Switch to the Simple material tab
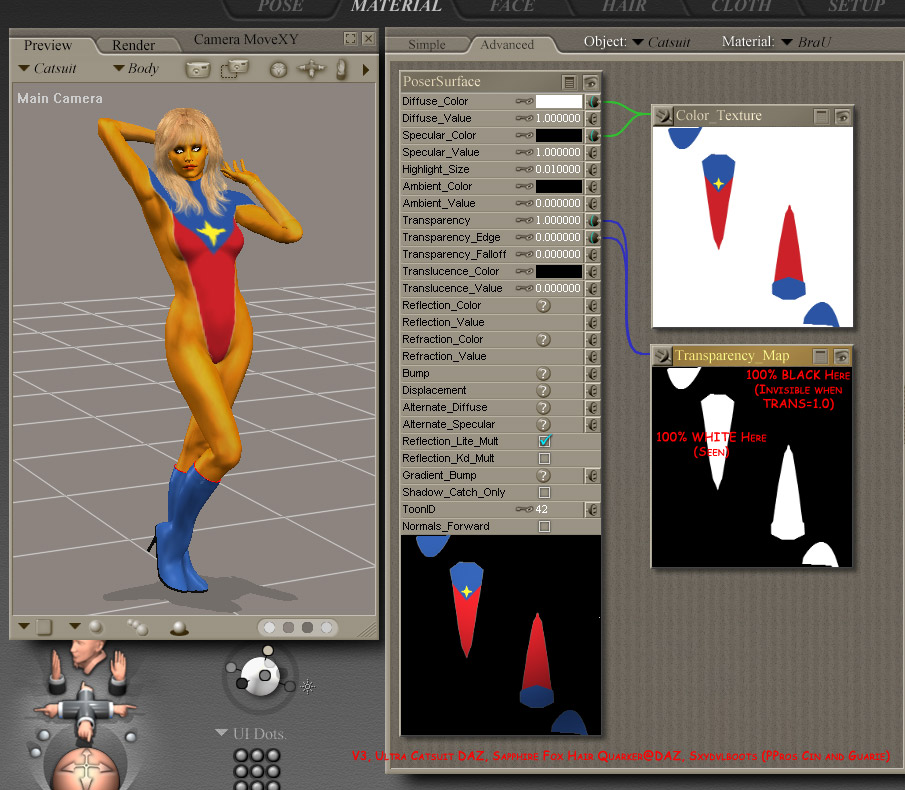 pos(427,45)
